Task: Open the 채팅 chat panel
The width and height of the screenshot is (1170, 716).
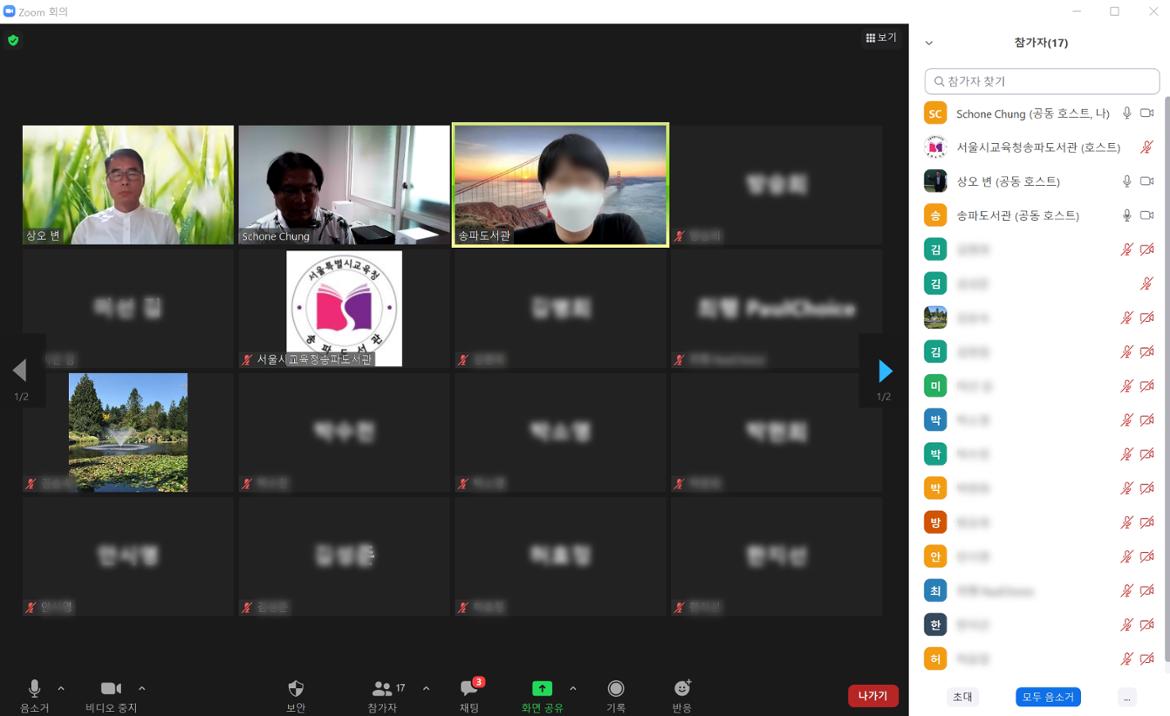Action: (x=469, y=695)
